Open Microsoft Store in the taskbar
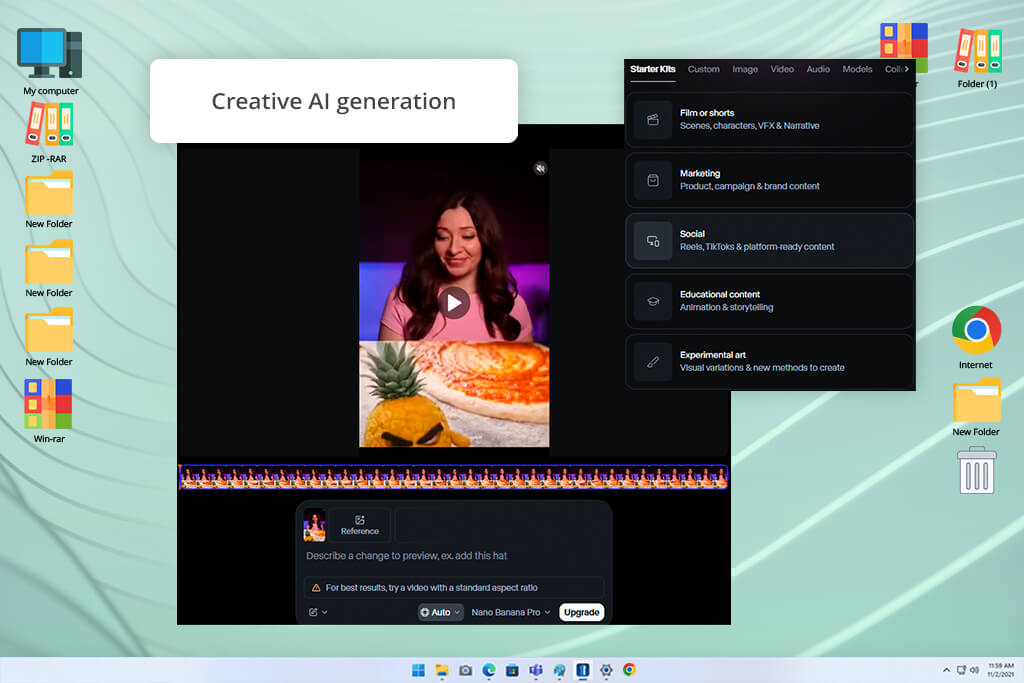 [512, 670]
